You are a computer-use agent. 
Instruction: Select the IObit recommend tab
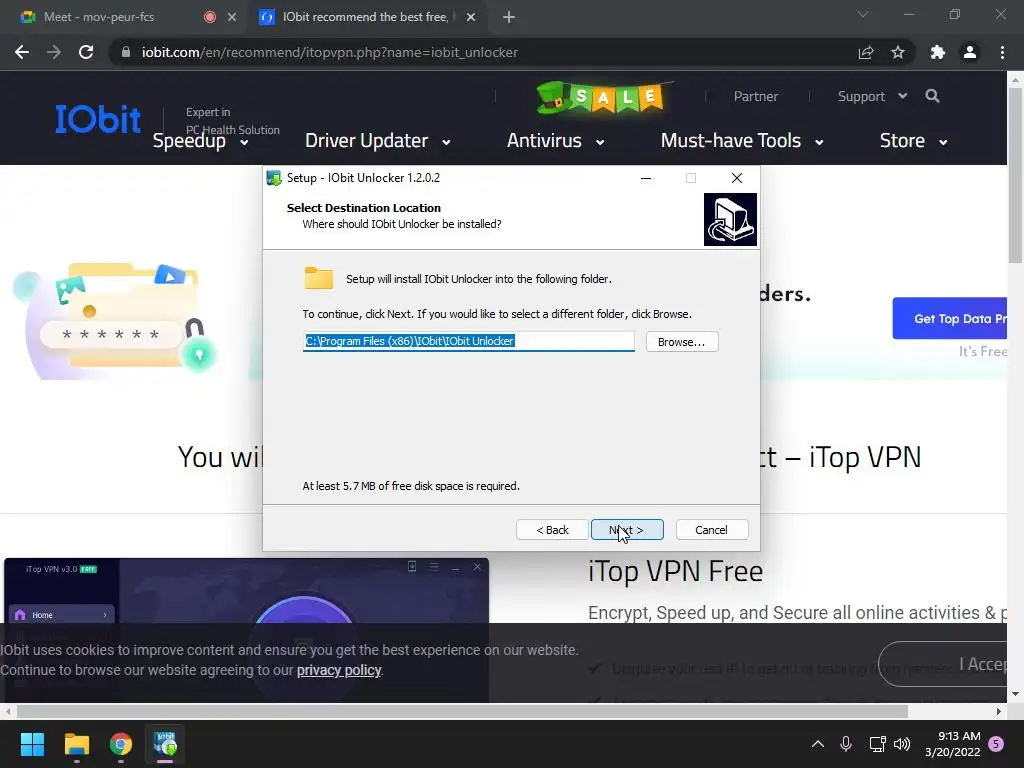click(x=366, y=17)
